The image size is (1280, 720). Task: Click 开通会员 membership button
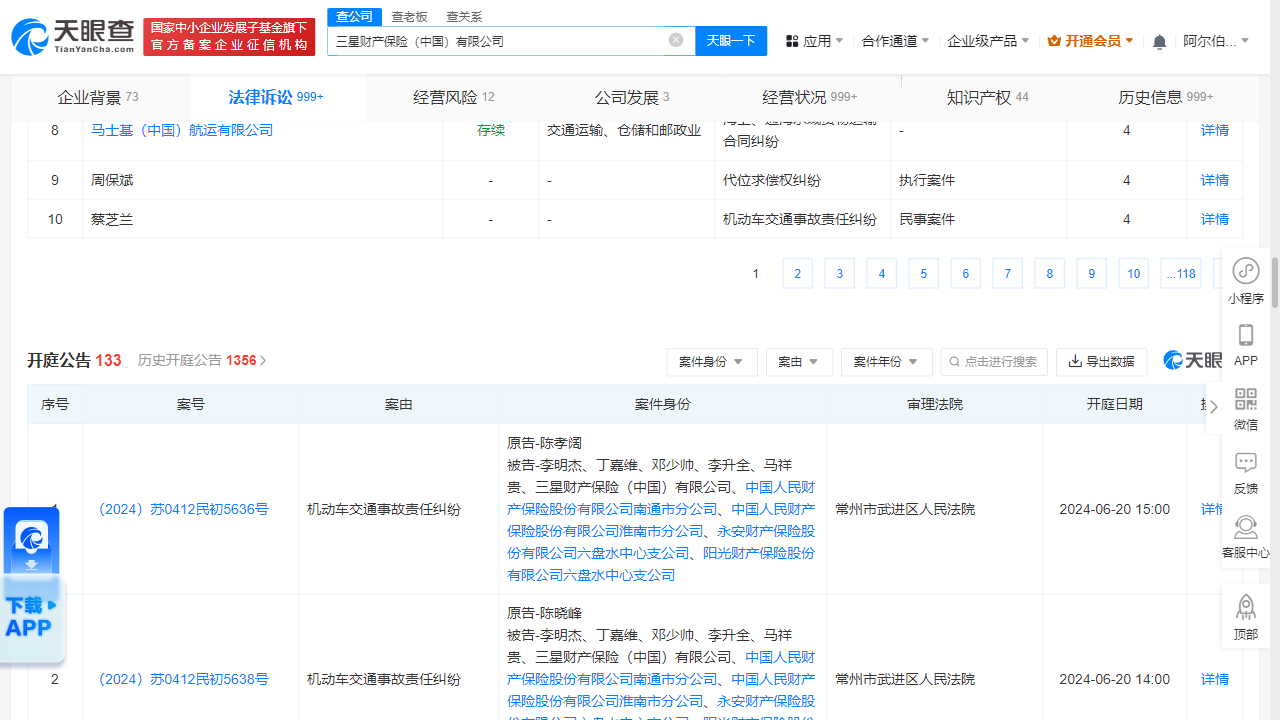1090,41
